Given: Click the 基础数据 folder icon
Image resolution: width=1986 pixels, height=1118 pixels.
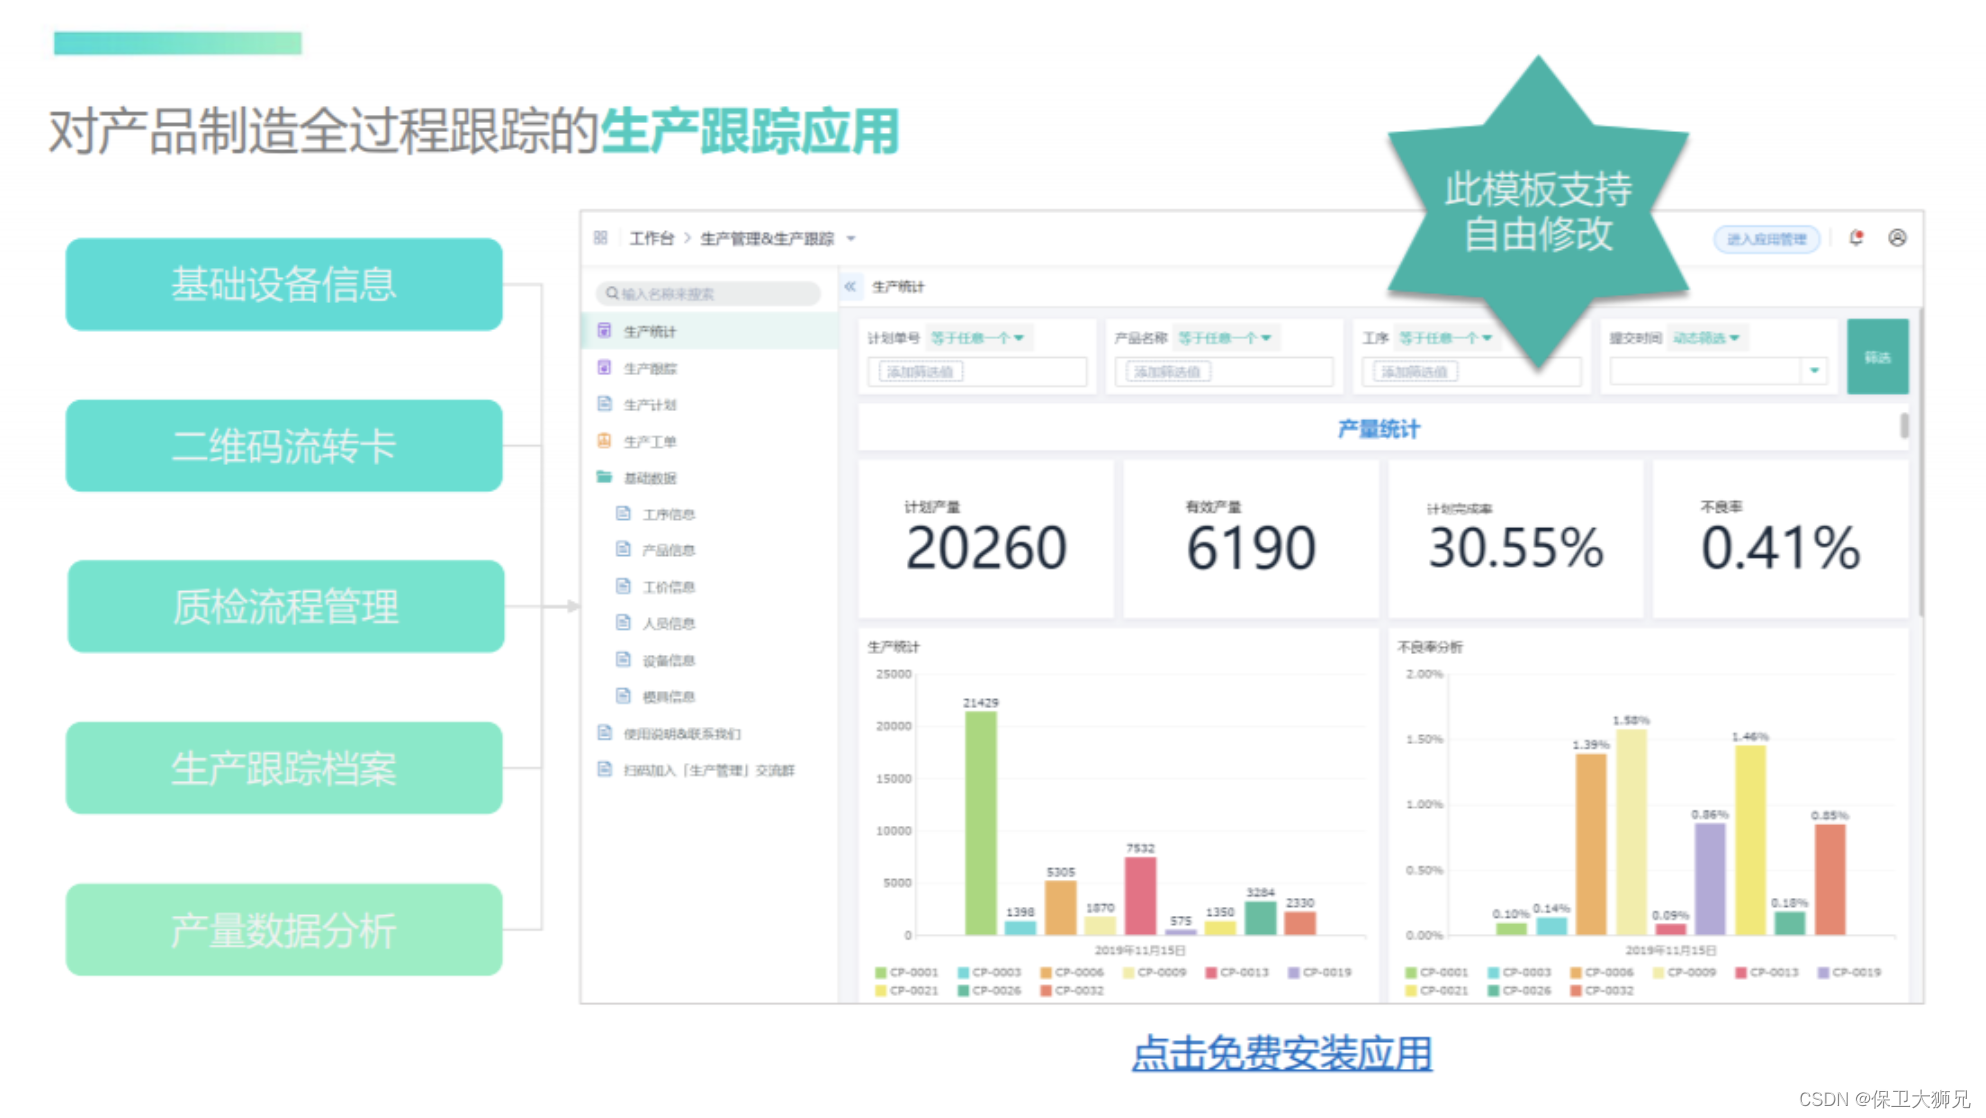Looking at the screenshot, I should [604, 477].
